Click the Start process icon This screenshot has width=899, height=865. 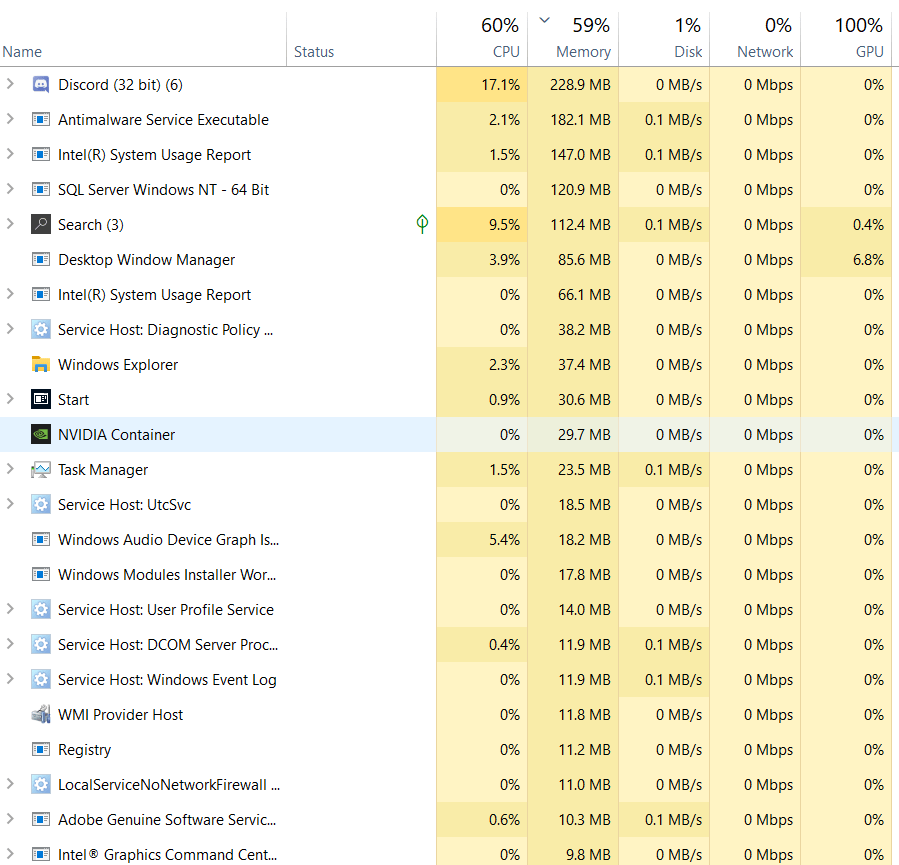pos(41,400)
